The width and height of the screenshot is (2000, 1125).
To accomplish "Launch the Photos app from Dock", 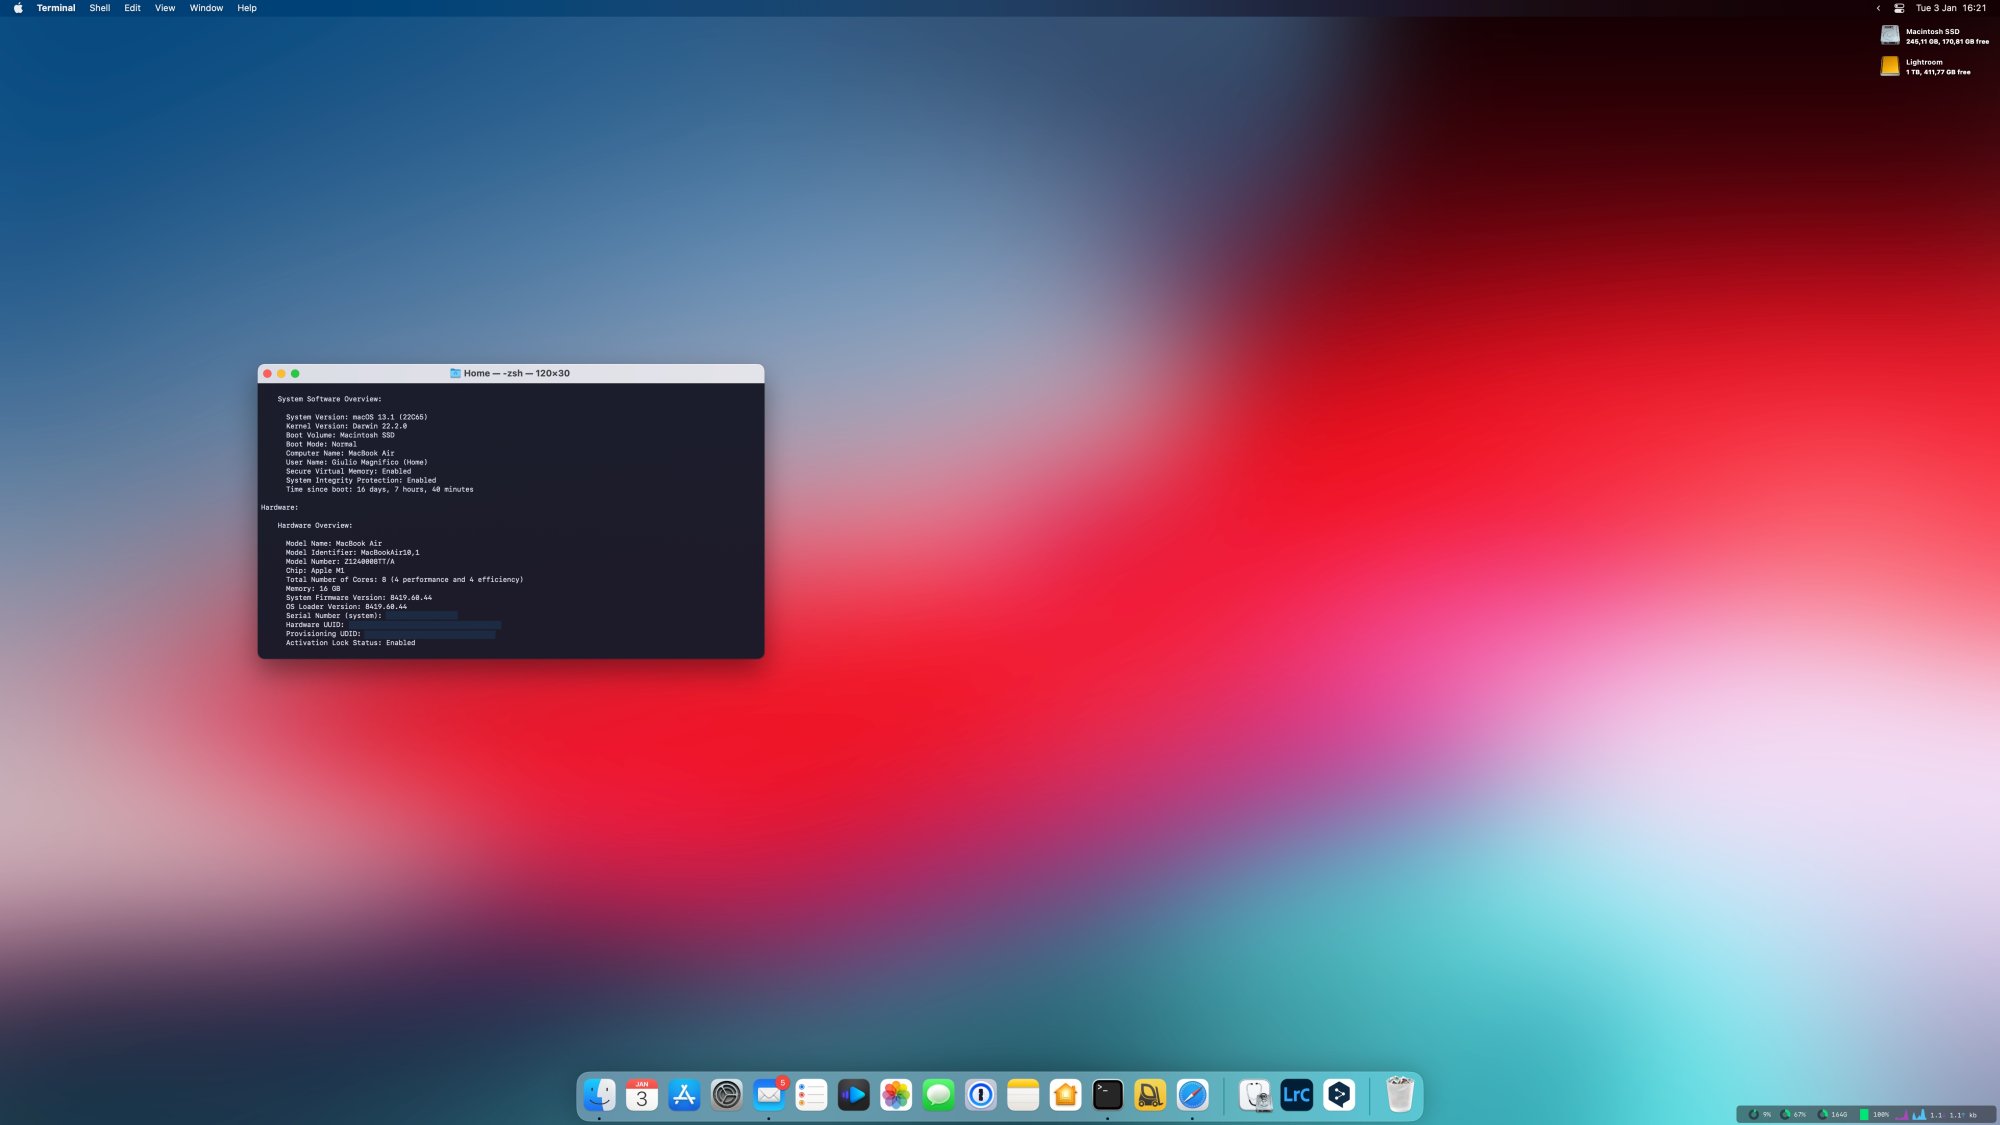I will [x=896, y=1095].
